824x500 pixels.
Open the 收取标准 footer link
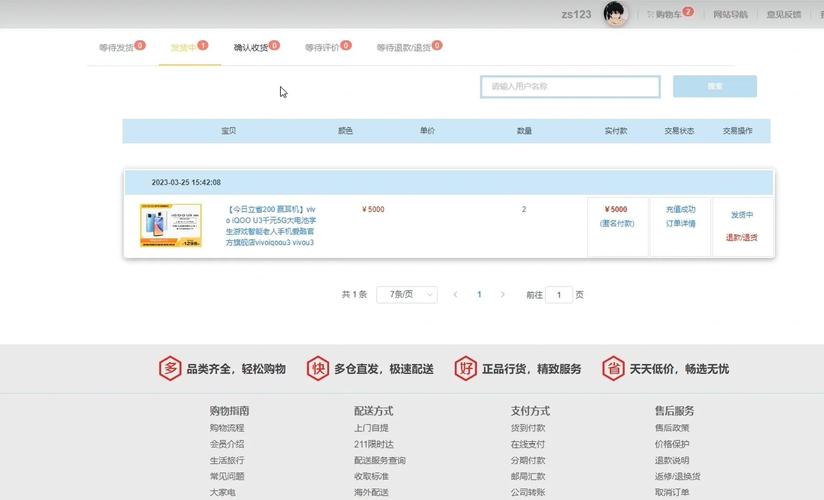(x=372, y=476)
